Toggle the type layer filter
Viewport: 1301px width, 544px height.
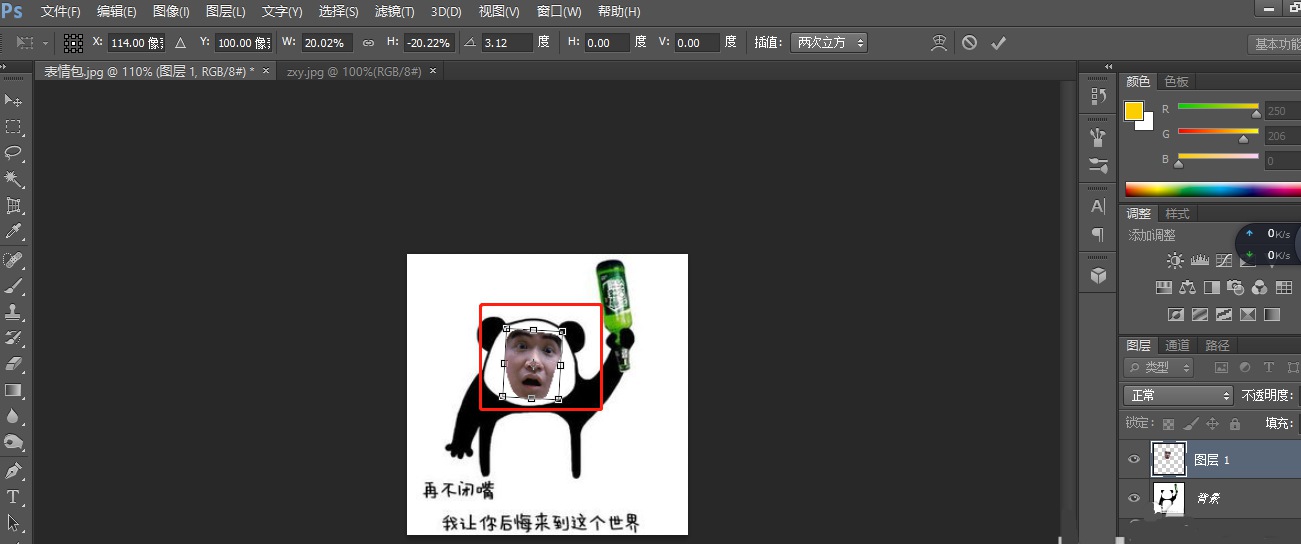pos(1269,368)
